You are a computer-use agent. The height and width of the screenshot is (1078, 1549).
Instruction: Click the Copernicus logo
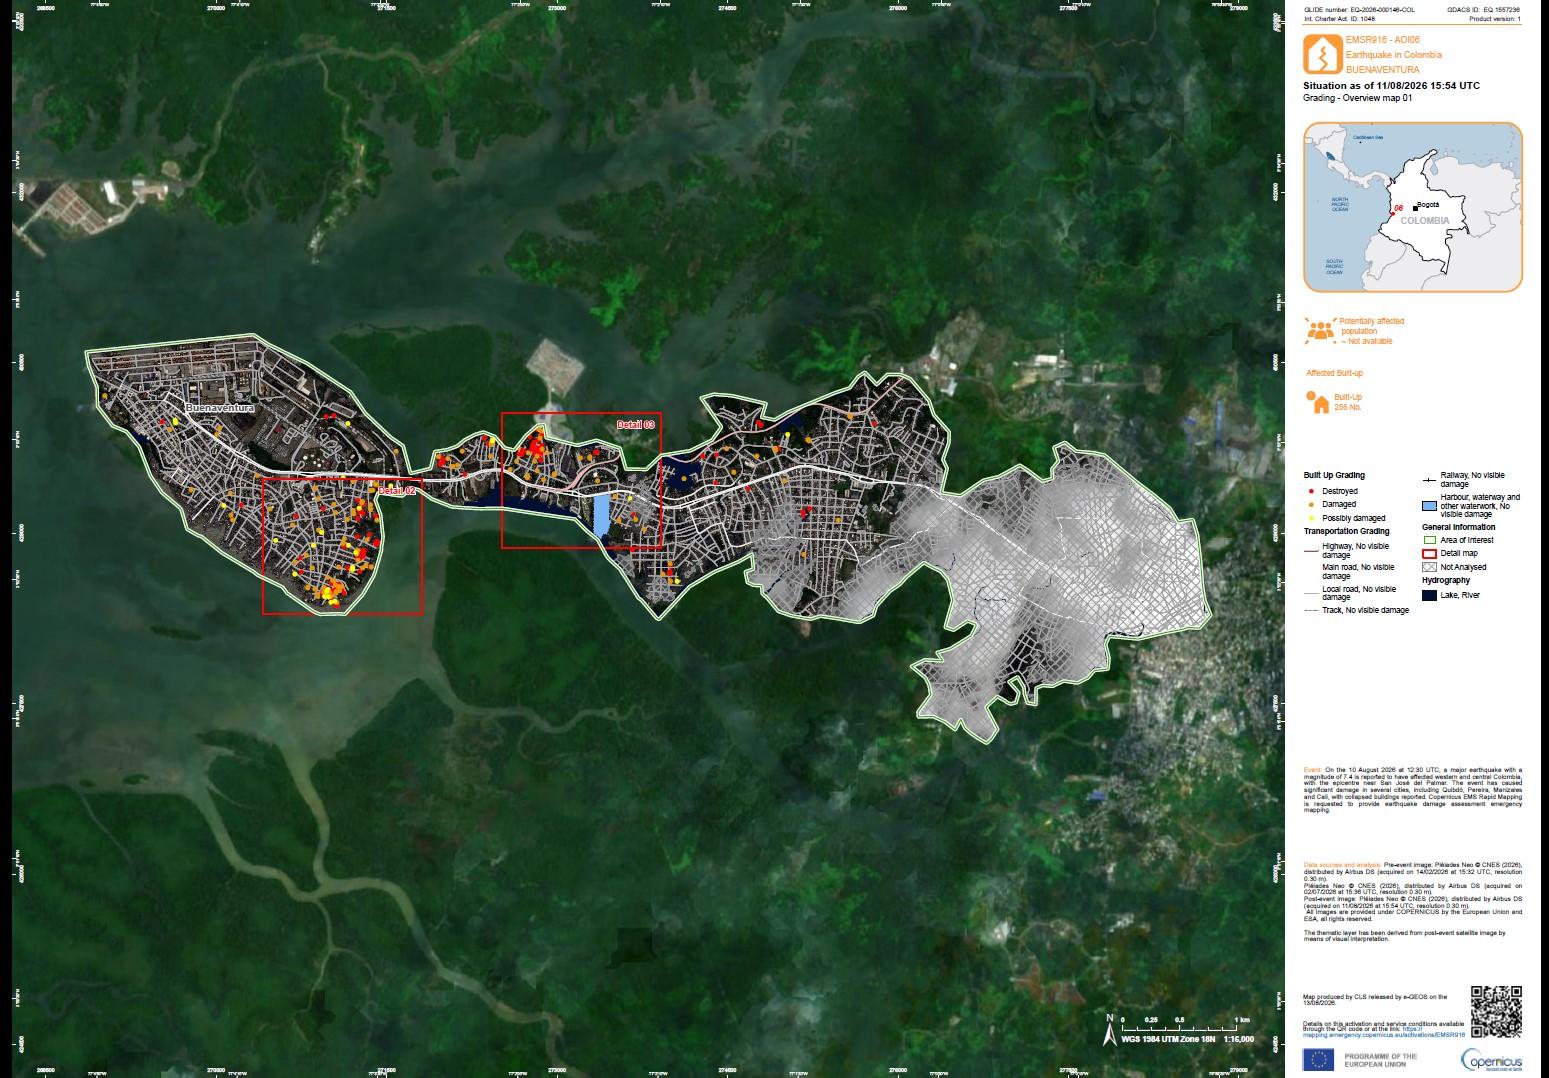tap(1491, 1059)
